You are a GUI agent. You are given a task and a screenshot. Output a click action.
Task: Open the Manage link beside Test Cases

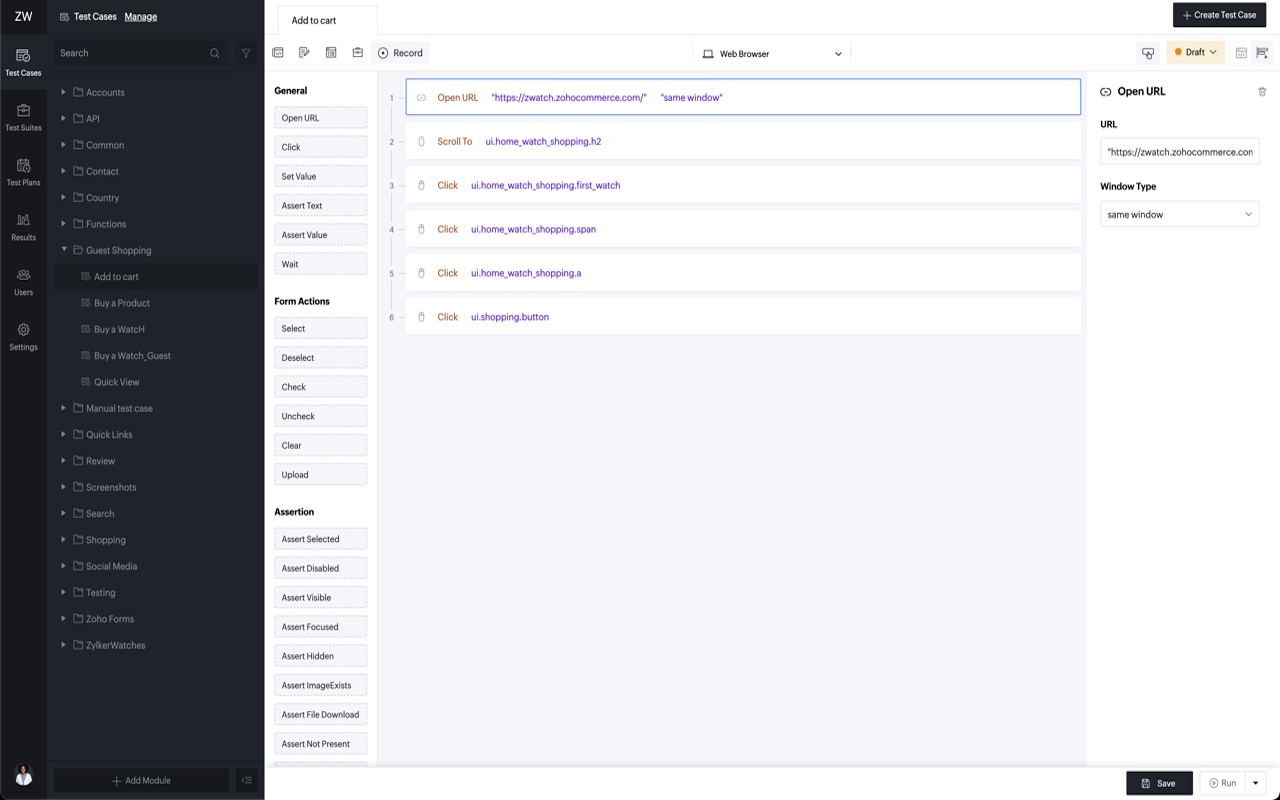click(x=140, y=16)
